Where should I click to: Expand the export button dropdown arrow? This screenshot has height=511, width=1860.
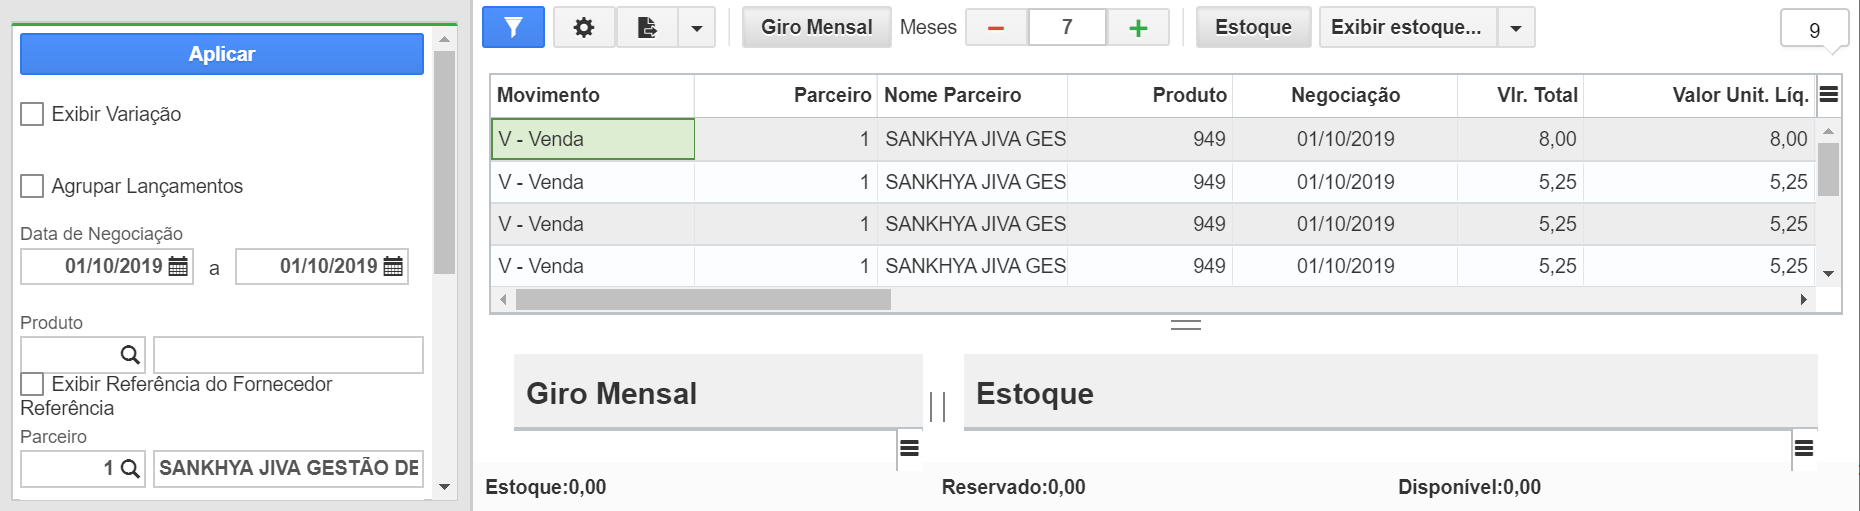tap(697, 27)
